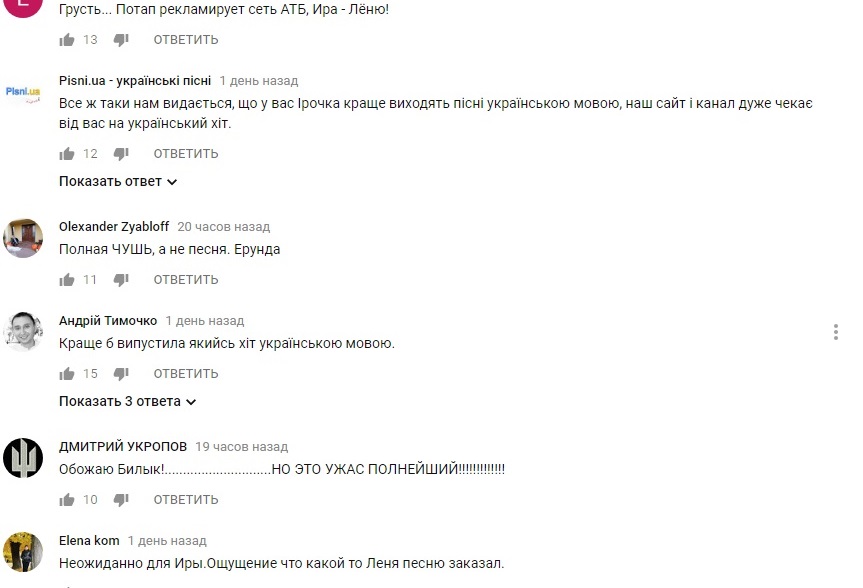Viewport: 863px width, 588px height.
Task: Expand 'Показать ответ' under Pisni.ua comment
Action: [118, 181]
